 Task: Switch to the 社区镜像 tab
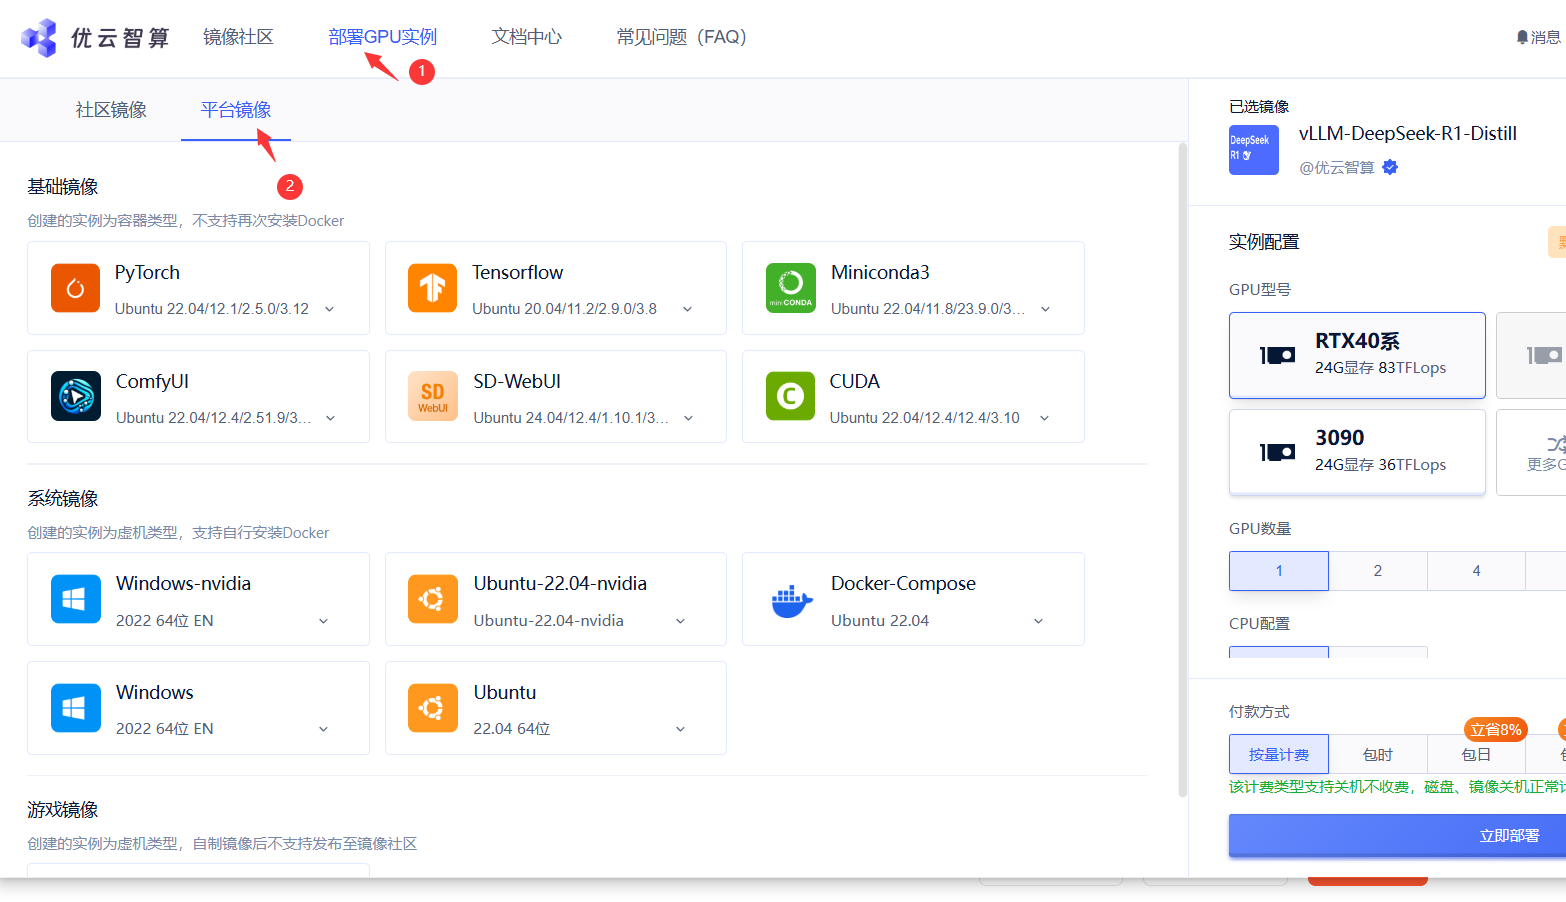point(111,110)
